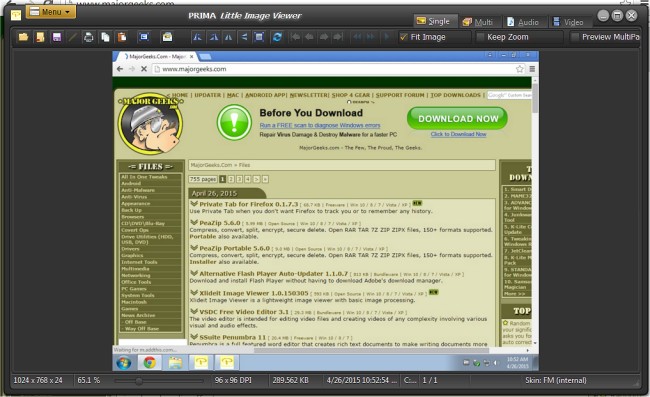This screenshot has width=650, height=397.
Task: Click the scroll document icon beside open folder
Action: pyautogui.click(x=40, y=37)
